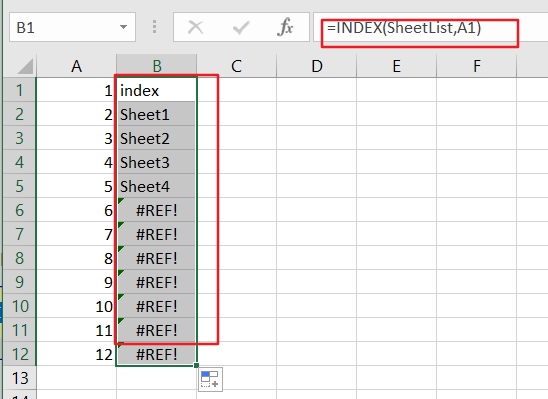Click the formula bar with INDEX formula
The image size is (548, 399).
(x=431, y=27)
